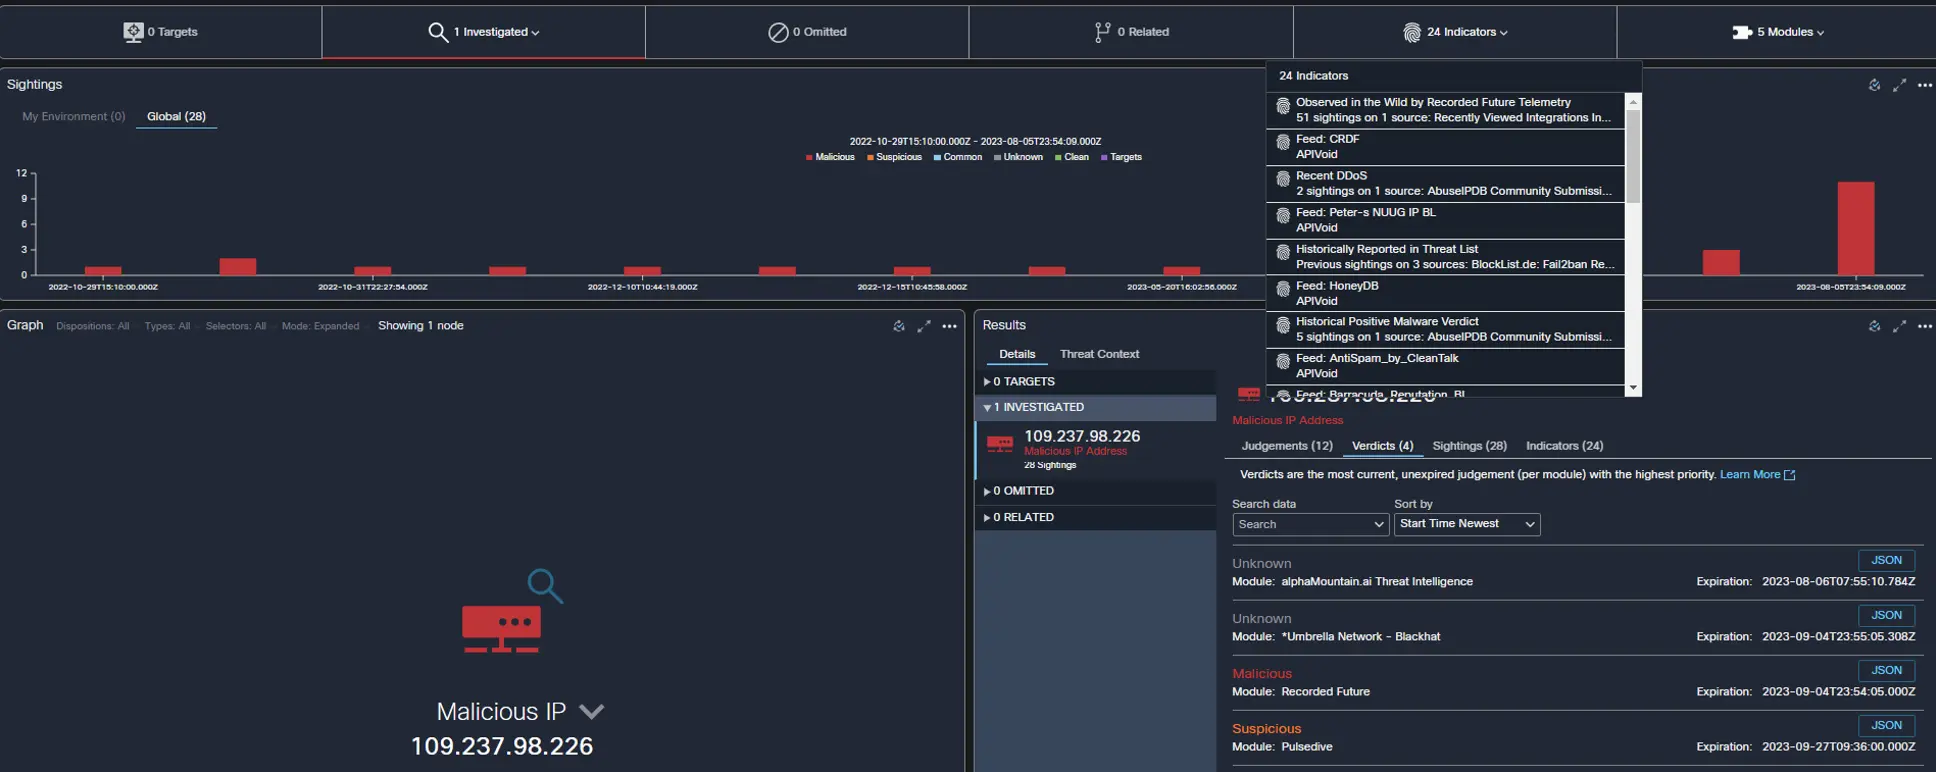Open the 5 Modules dropdown
This screenshot has height=772, width=1936.
[1778, 32]
